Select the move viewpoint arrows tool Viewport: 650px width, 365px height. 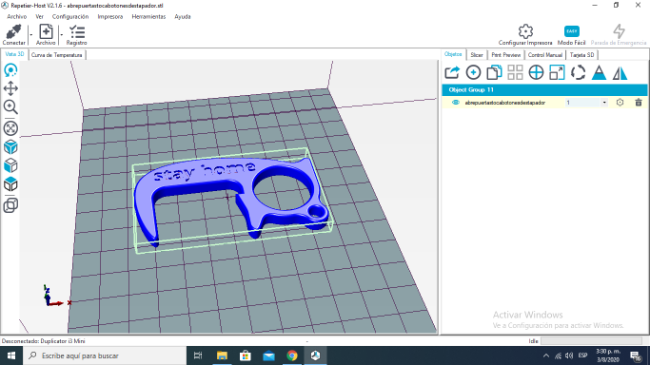(x=10, y=88)
